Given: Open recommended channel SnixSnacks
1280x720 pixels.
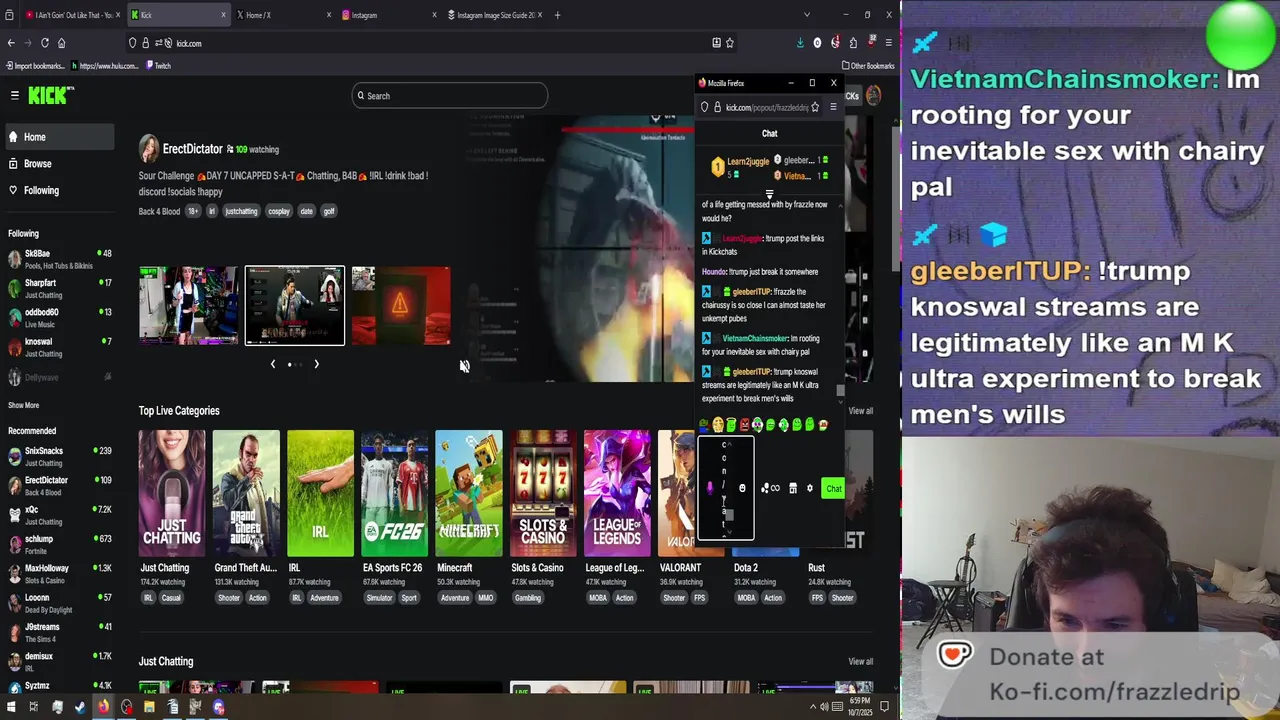Looking at the screenshot, I should 60,457.
